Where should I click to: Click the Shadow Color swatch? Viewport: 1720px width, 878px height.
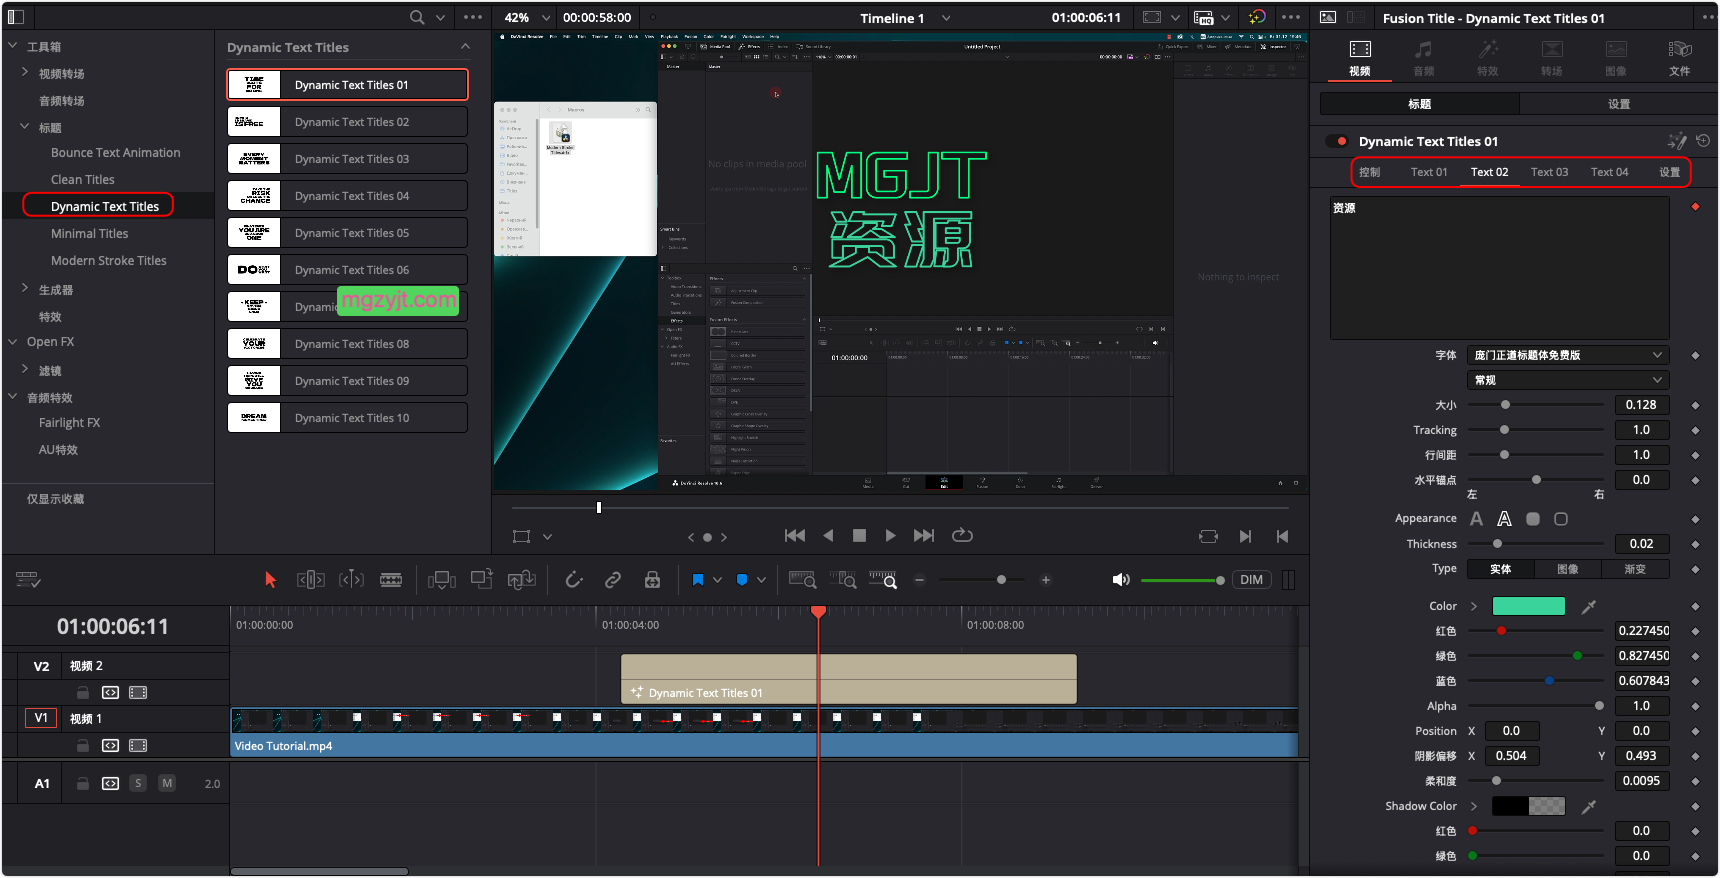point(1528,806)
